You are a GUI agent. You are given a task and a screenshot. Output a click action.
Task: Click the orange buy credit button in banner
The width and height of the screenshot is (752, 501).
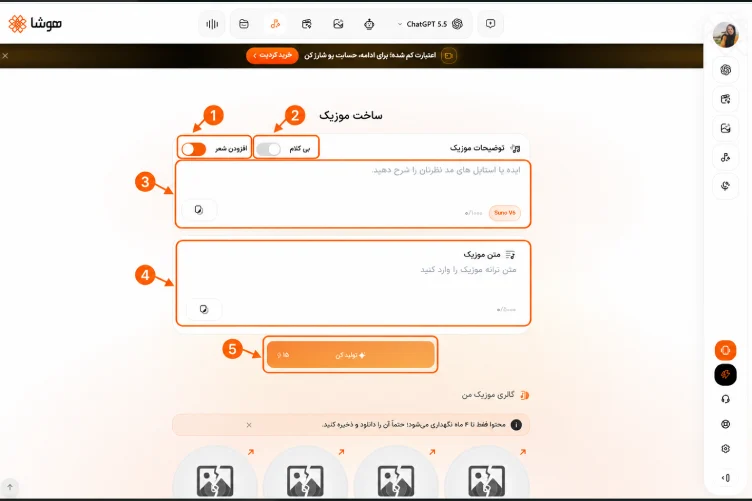coord(272,56)
